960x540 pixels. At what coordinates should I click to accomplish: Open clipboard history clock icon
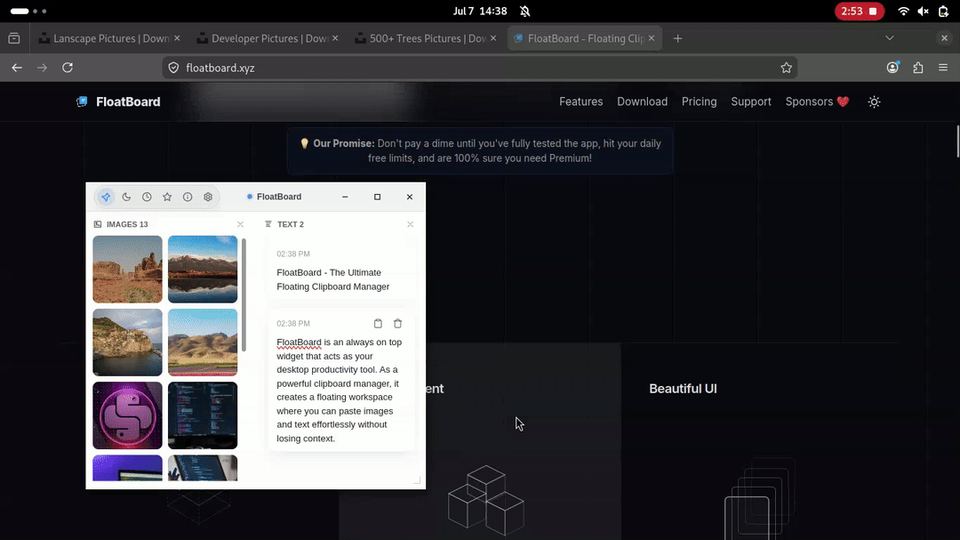click(147, 197)
